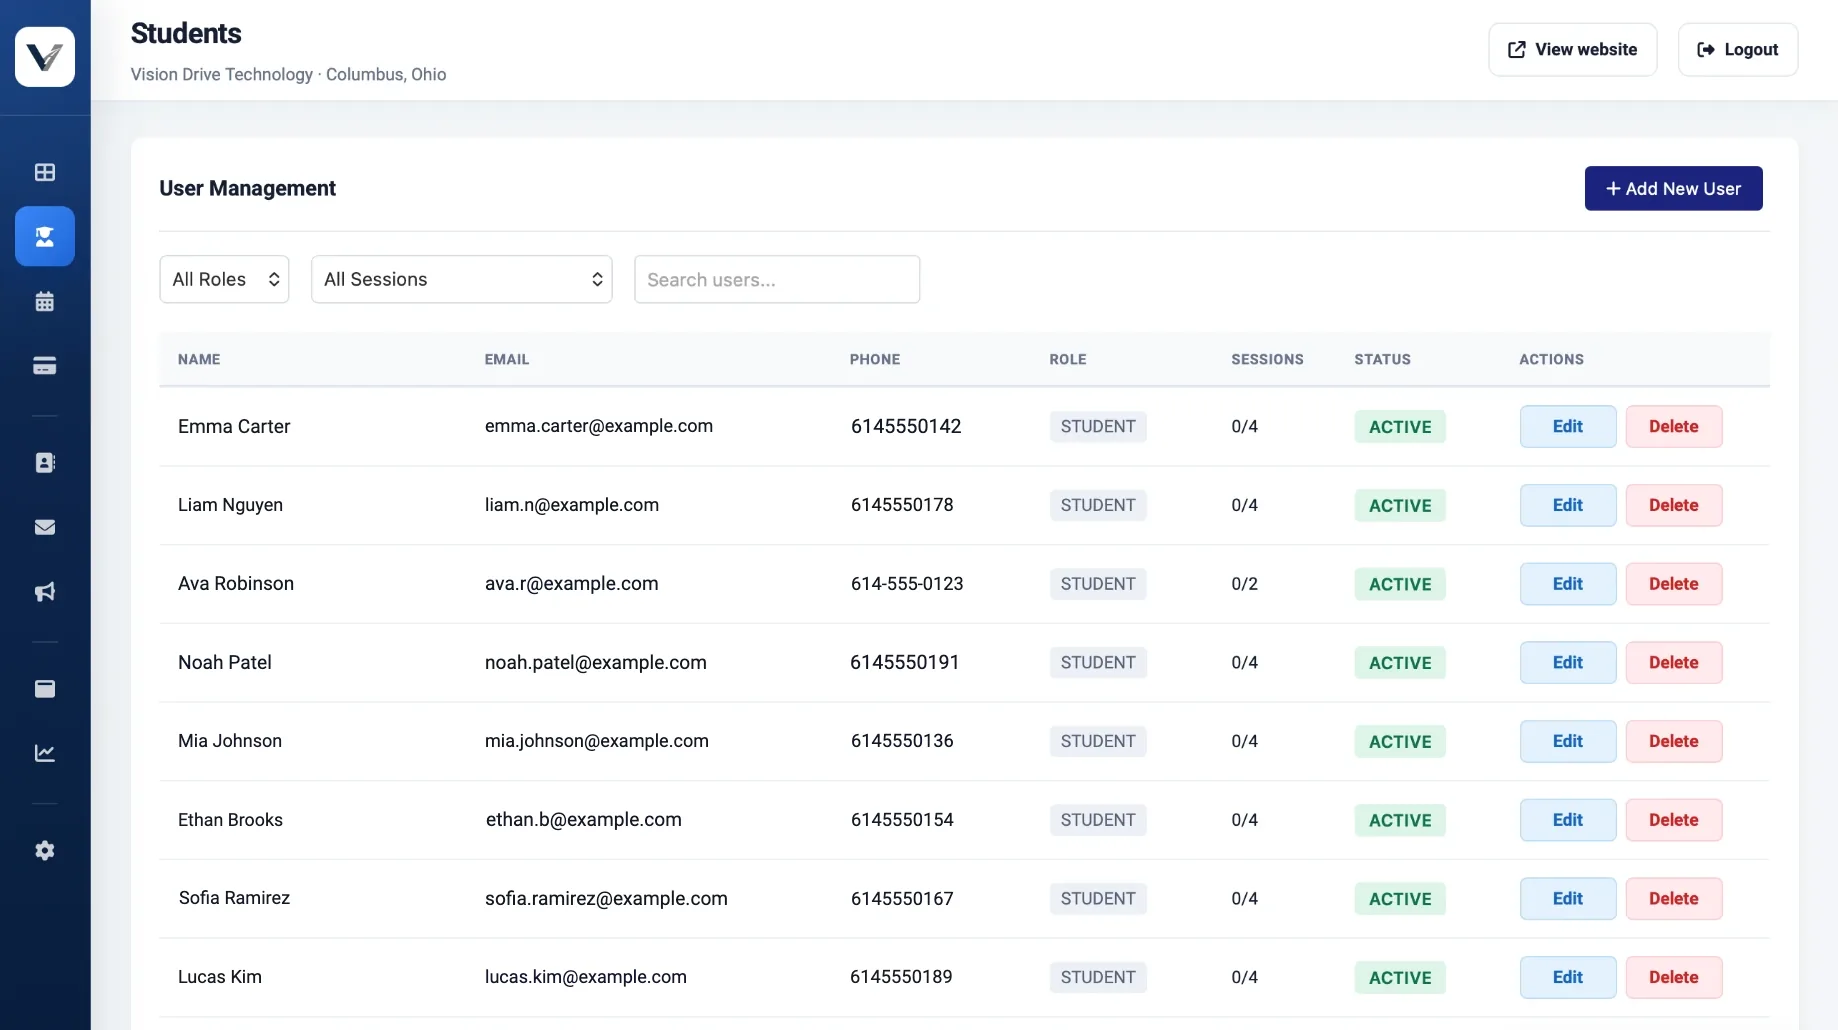
Task: Edit Emma Carter's user record
Action: click(1567, 426)
